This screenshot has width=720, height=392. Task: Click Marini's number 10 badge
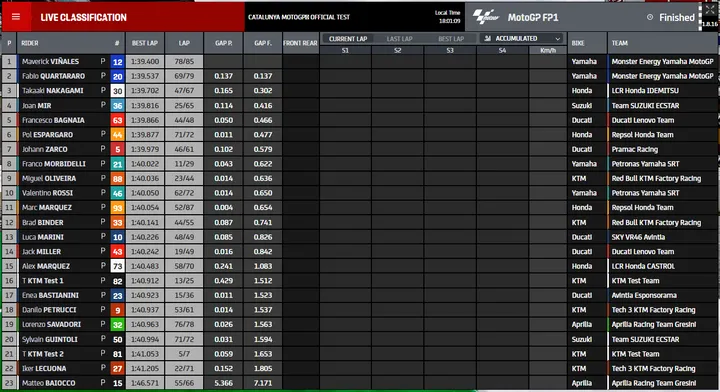118,237
